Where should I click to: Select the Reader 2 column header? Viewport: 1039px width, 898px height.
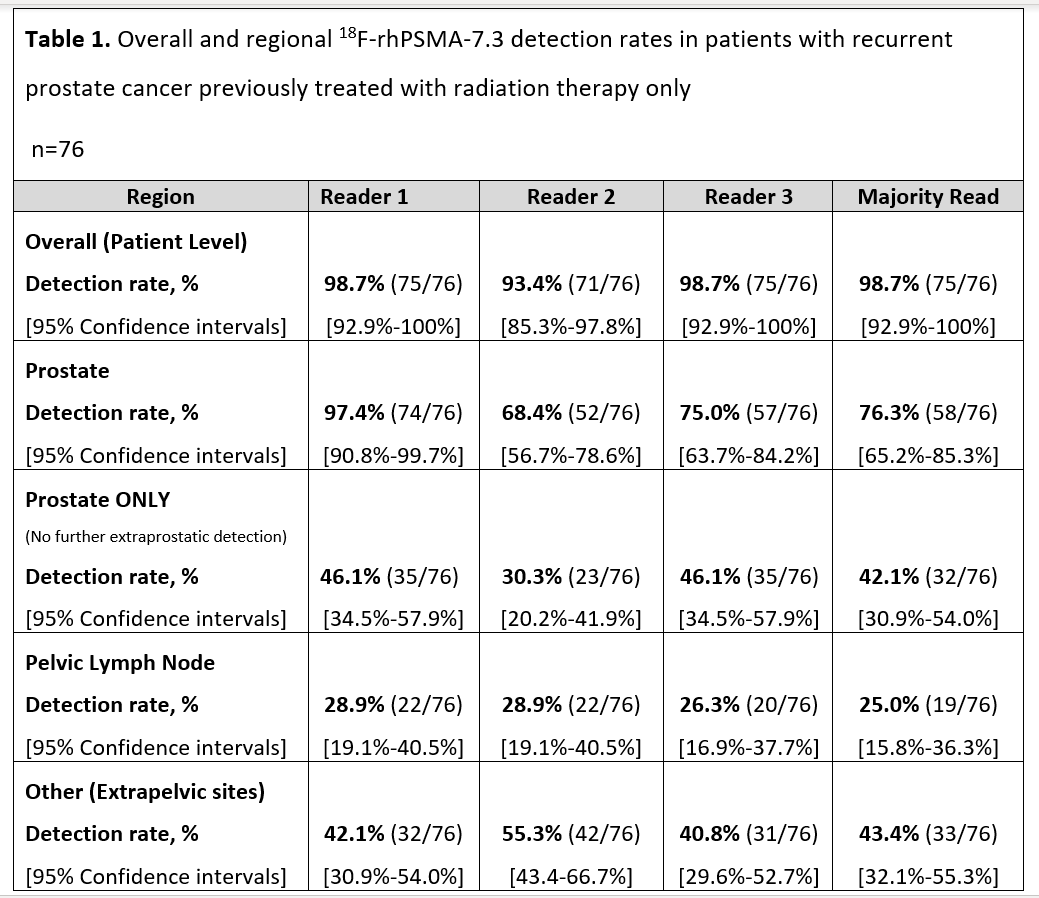point(571,197)
